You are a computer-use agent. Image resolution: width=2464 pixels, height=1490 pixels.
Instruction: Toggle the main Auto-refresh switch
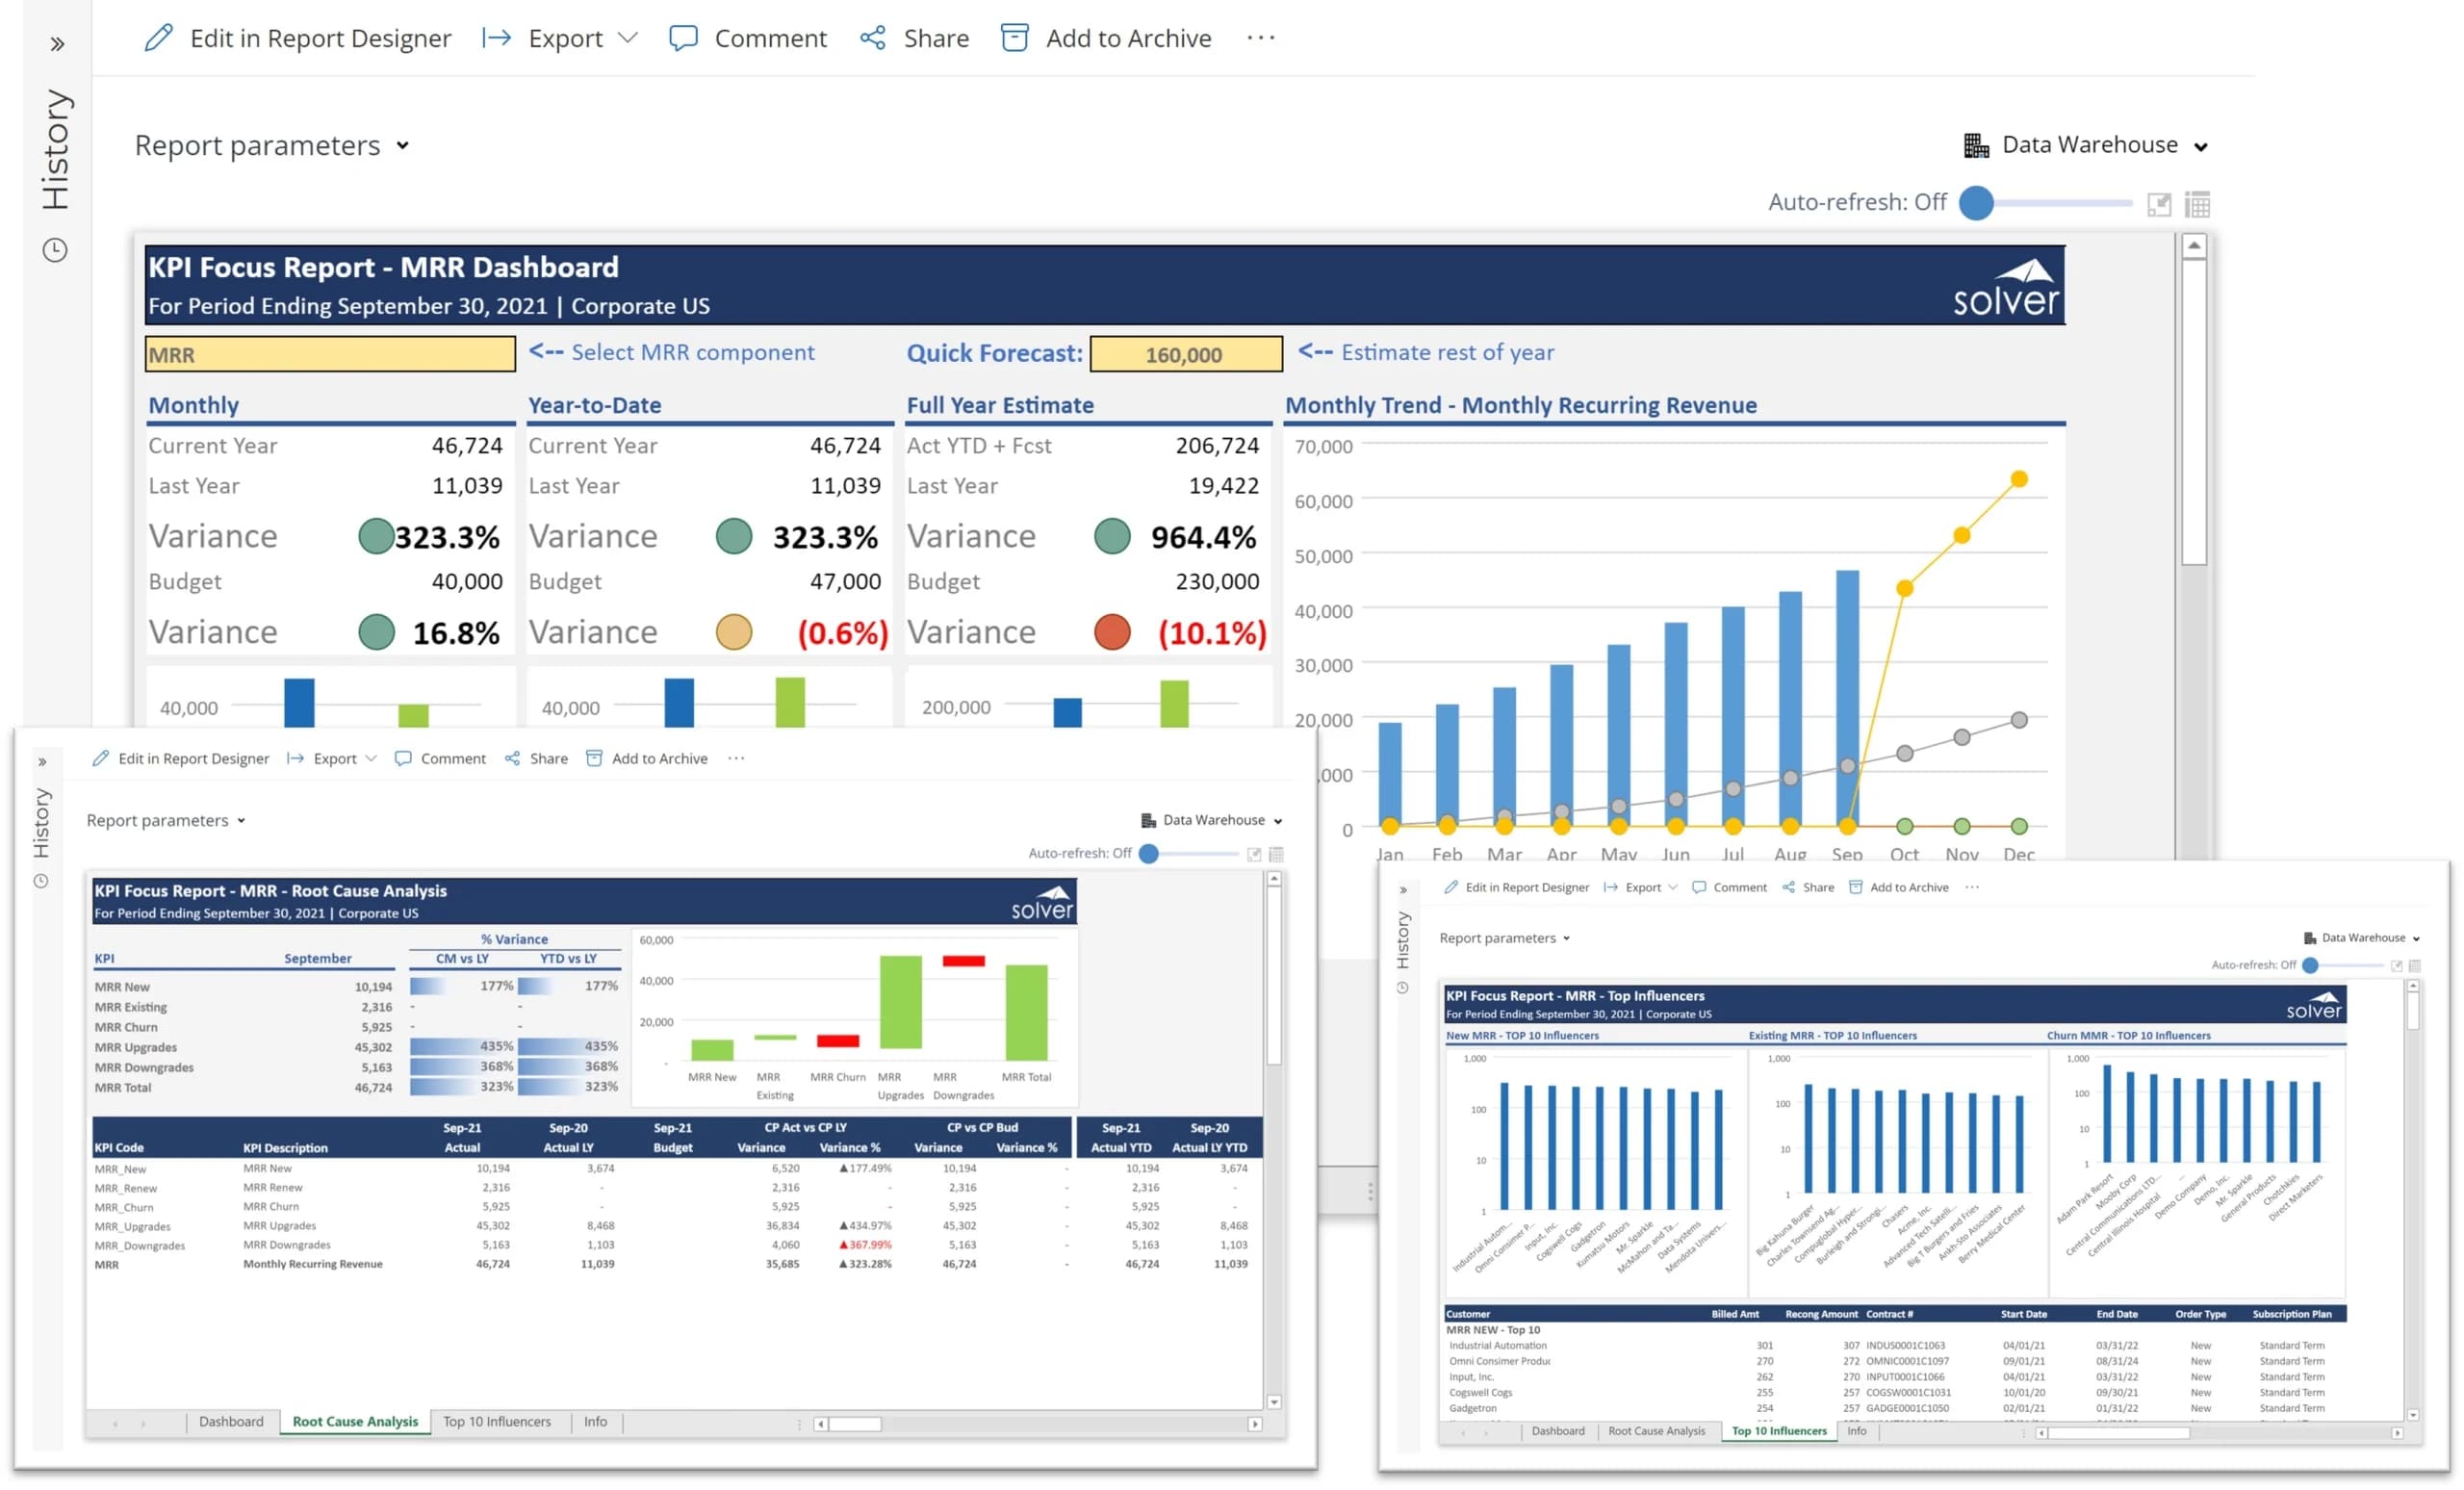point(1977,203)
